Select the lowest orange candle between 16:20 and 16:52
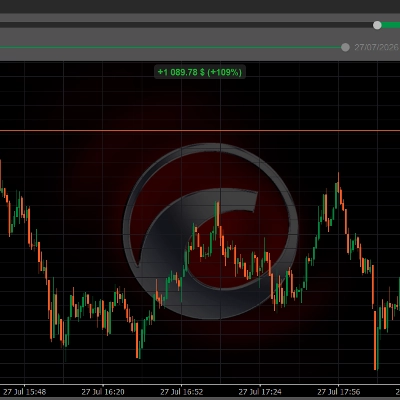The width and height of the screenshot is (400, 400). pos(137,340)
